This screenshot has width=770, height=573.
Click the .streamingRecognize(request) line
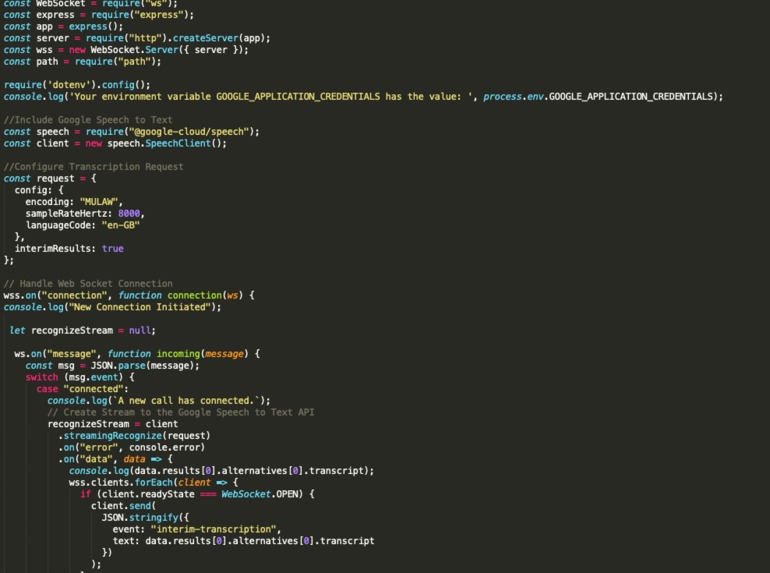134,436
